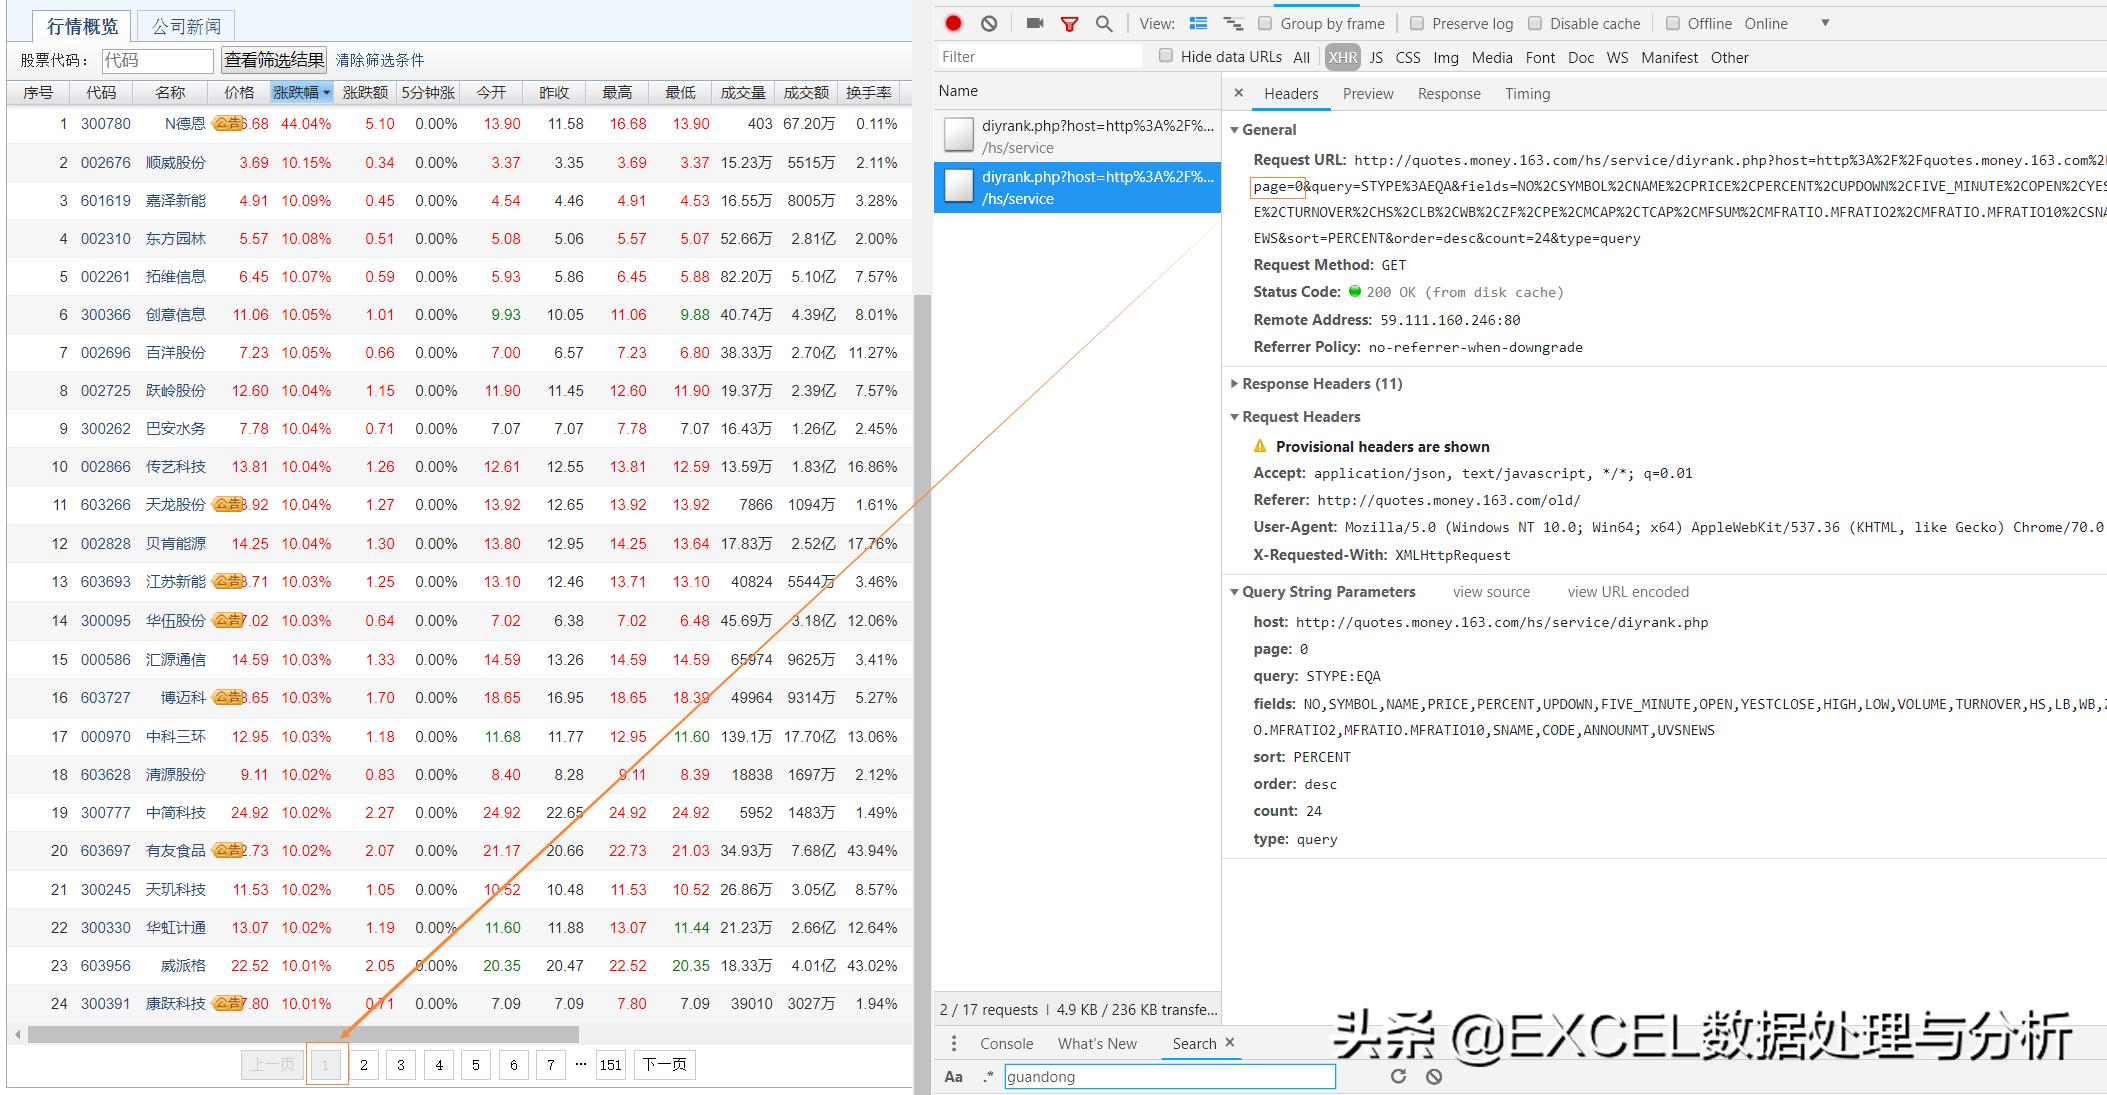Click the announcement badge next to 江苏新能
2107x1095 pixels.
[x=226, y=581]
